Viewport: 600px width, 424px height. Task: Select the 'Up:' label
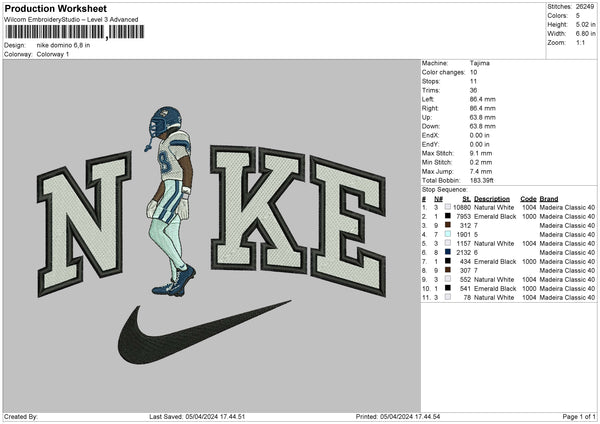427,117
